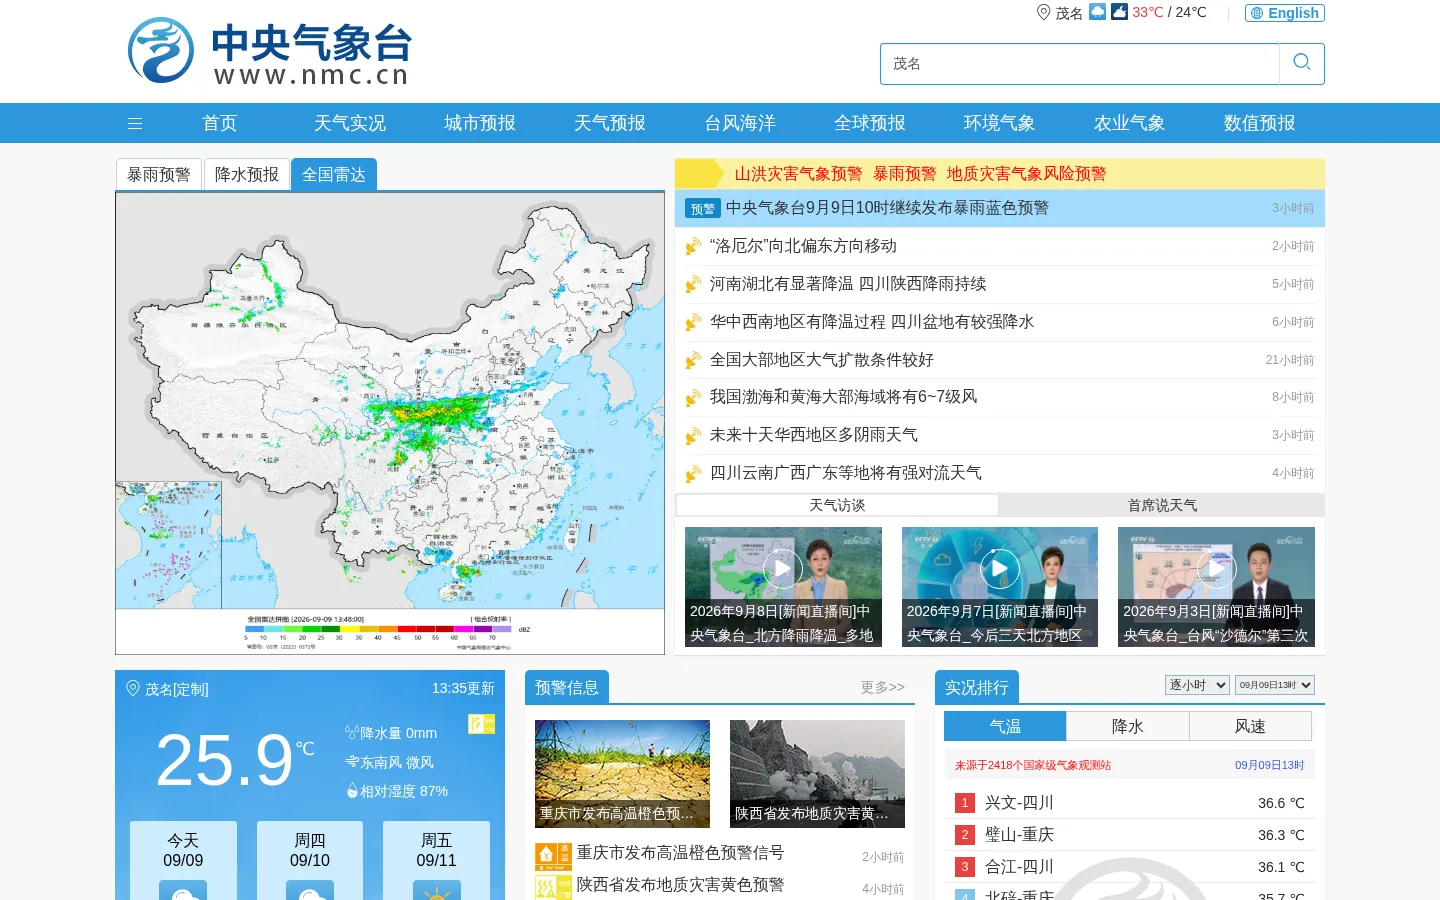Switch to the 降水预报 tab
The width and height of the screenshot is (1440, 900).
point(247,174)
